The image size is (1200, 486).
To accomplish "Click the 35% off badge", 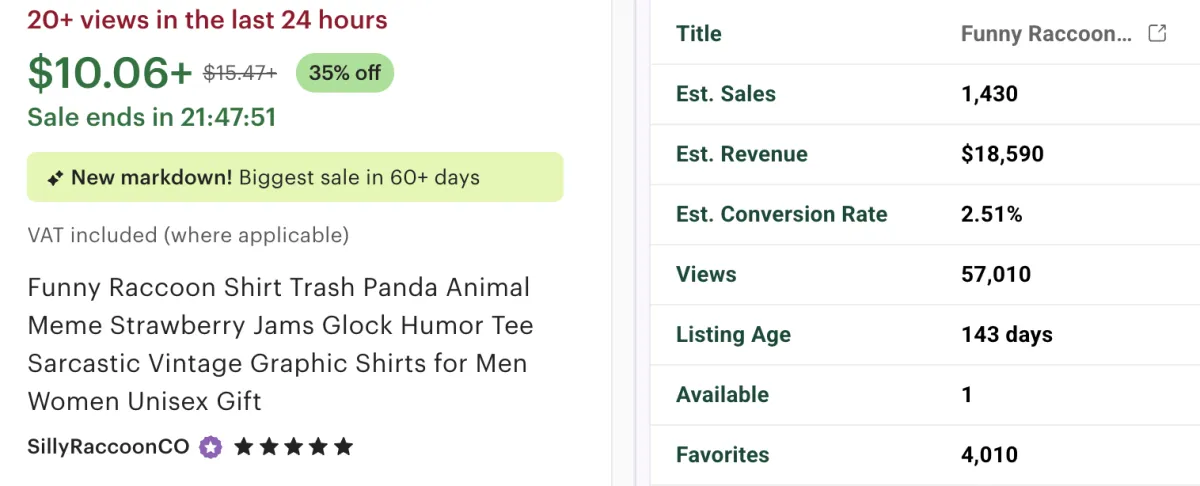I will click(345, 73).
